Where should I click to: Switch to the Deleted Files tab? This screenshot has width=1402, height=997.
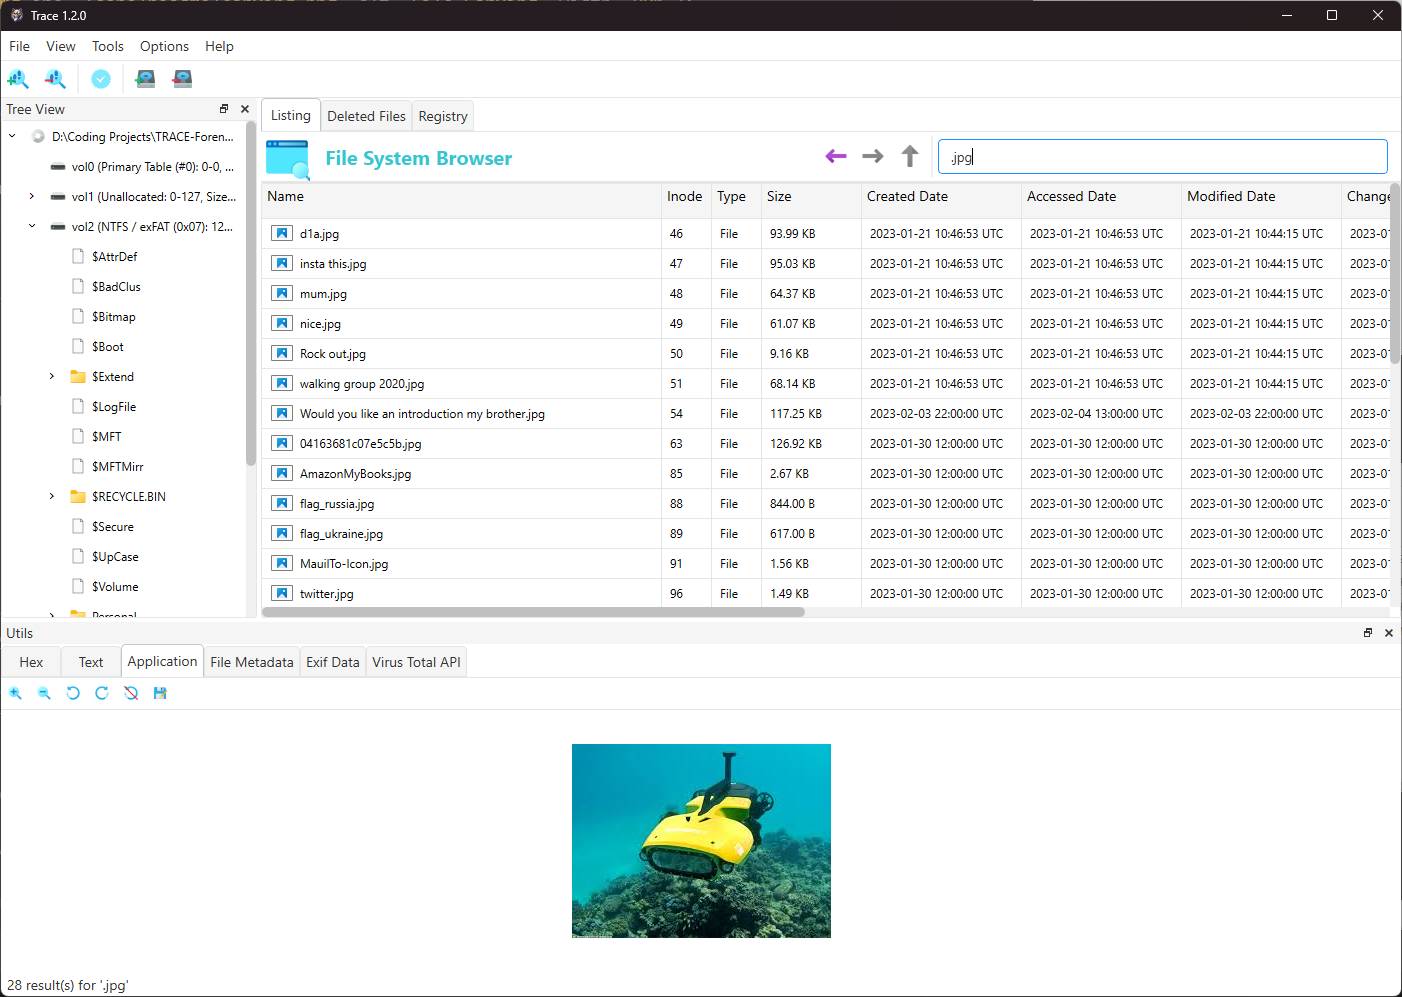(366, 116)
